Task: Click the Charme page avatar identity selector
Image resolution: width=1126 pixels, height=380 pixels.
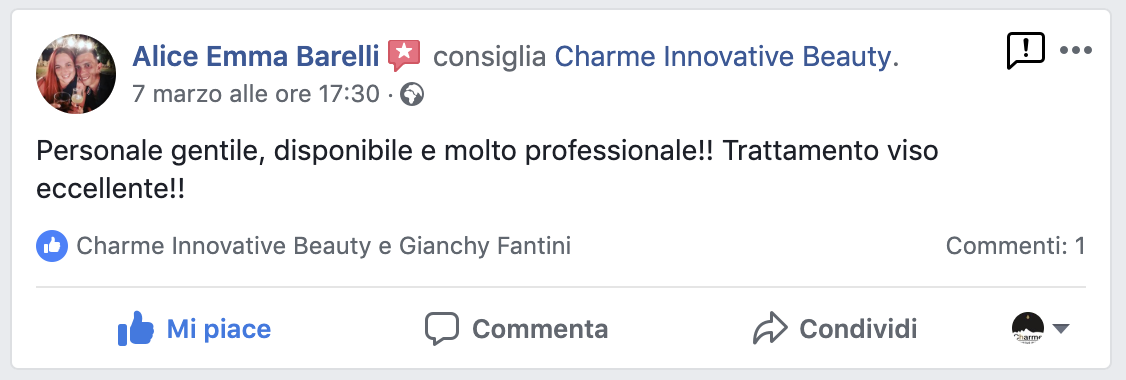Action: click(1028, 328)
